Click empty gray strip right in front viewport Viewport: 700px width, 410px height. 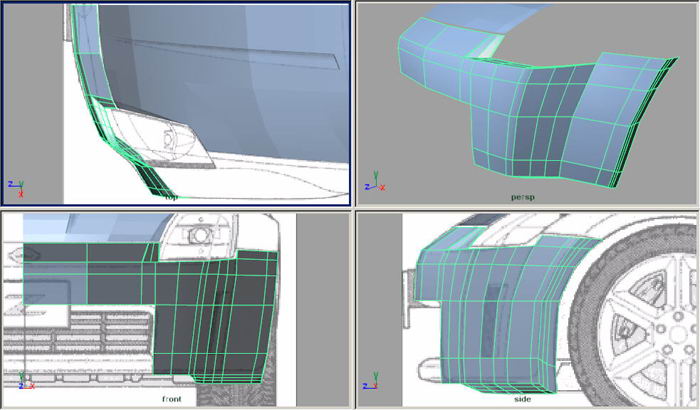[322, 300]
